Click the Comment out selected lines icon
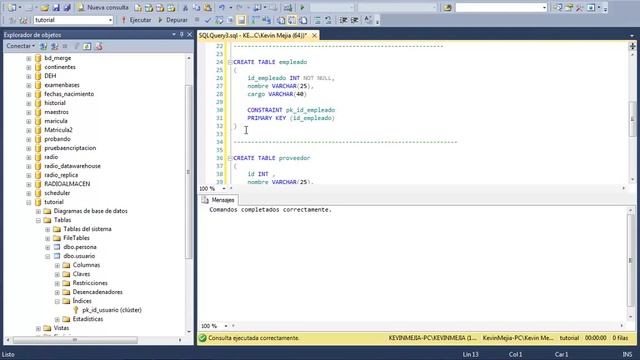This screenshot has width=640, height=360. pos(318,20)
